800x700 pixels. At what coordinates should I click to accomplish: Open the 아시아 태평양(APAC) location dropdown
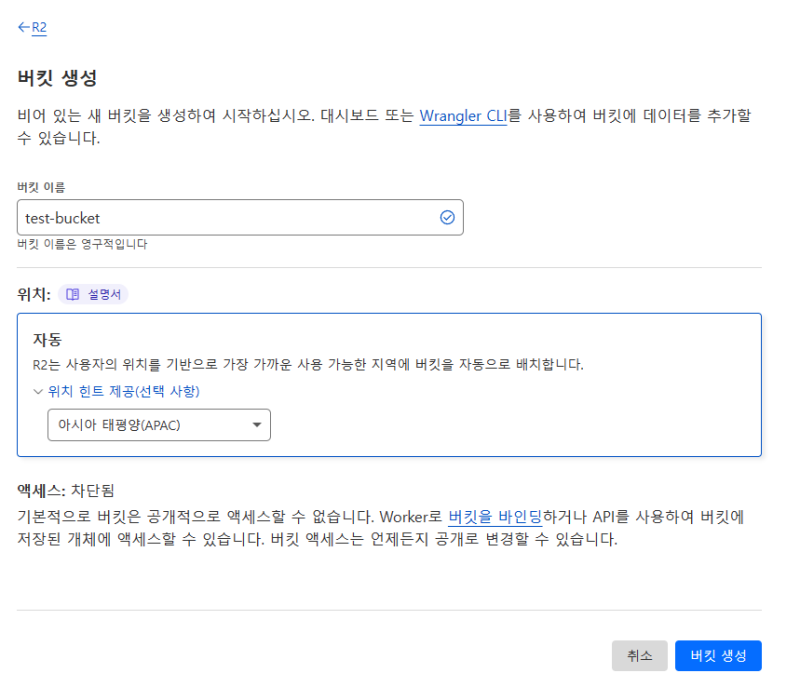click(159, 425)
